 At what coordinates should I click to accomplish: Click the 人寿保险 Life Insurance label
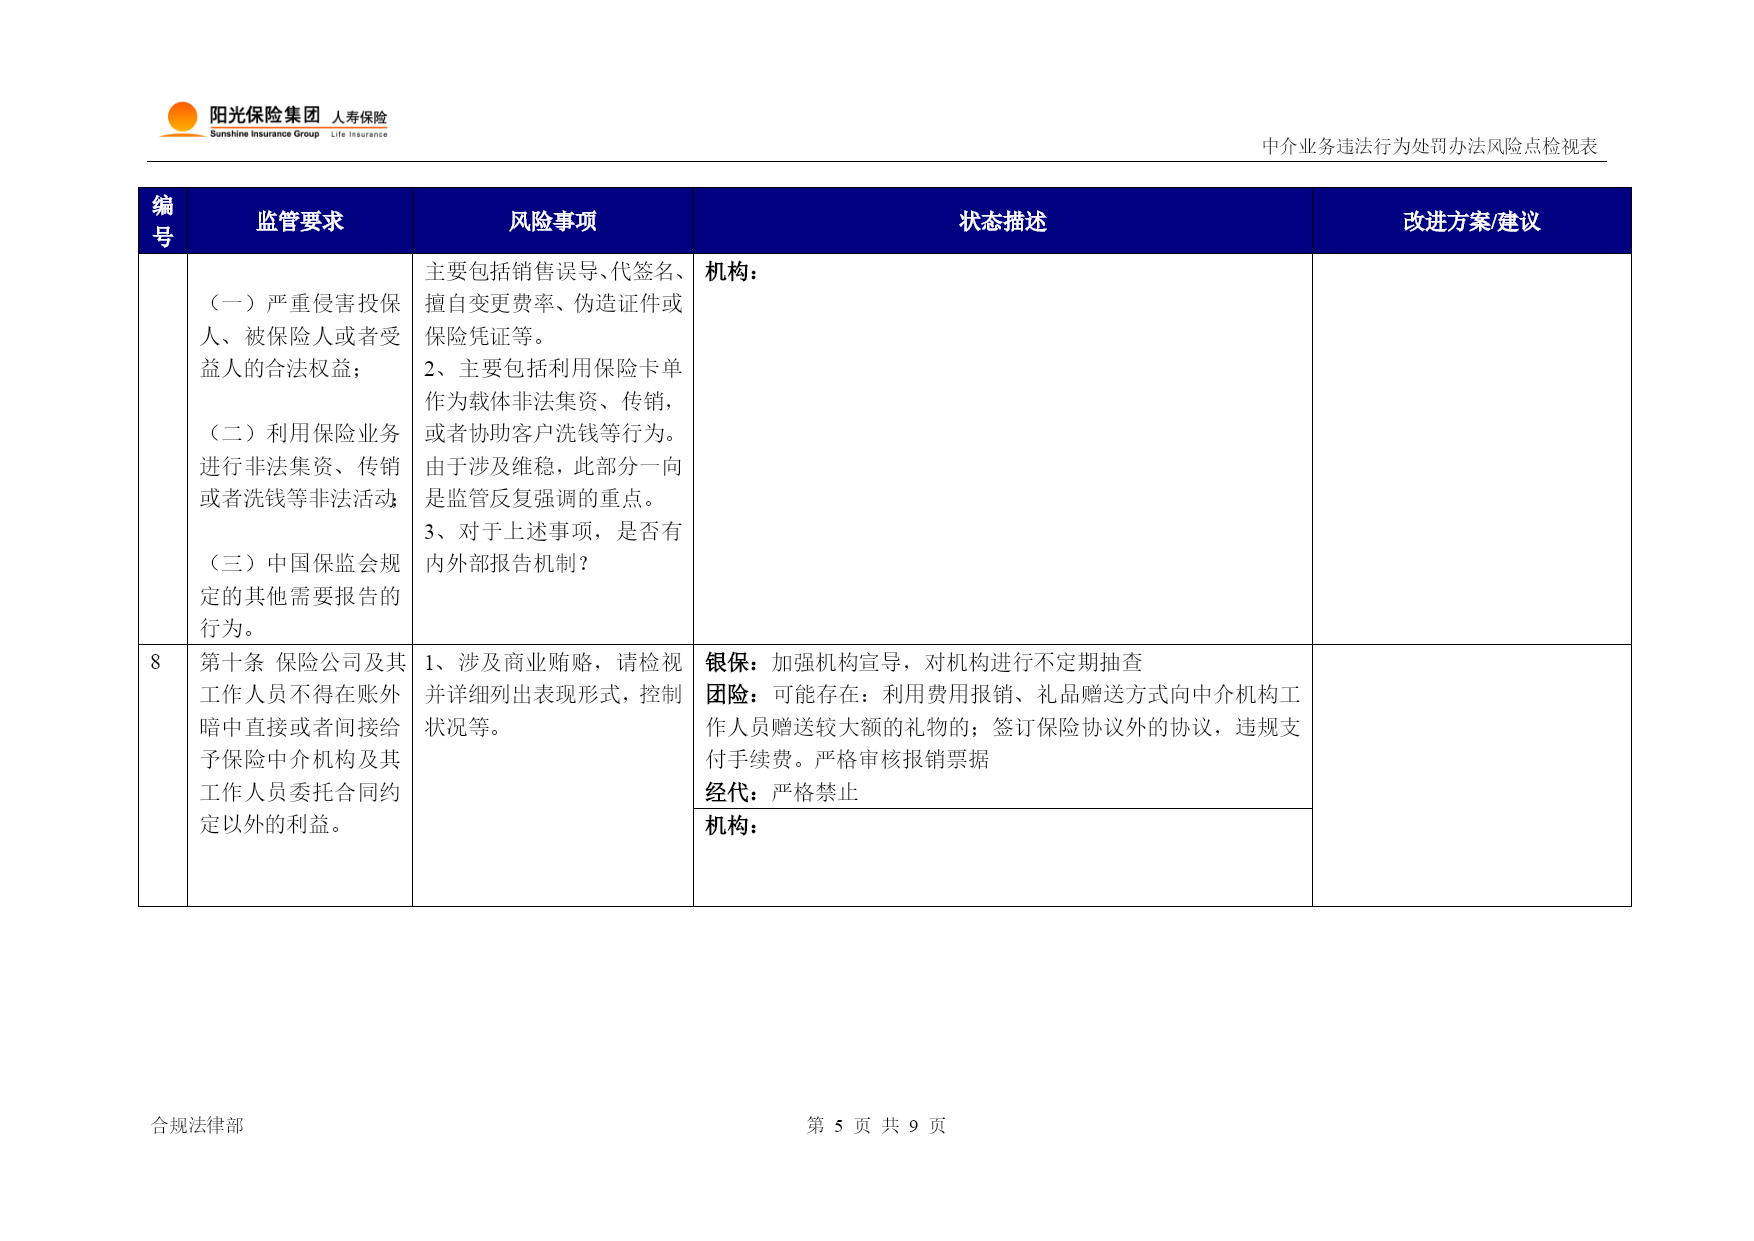click(359, 123)
